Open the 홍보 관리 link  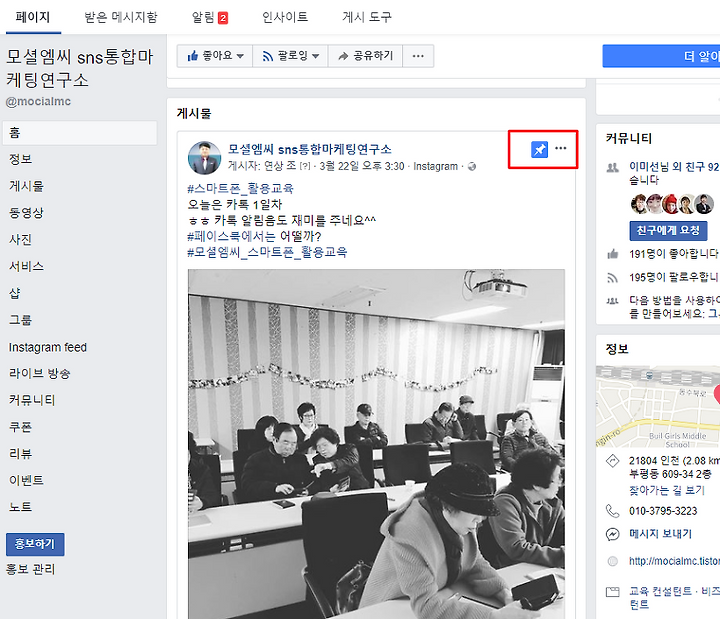[x=30, y=569]
